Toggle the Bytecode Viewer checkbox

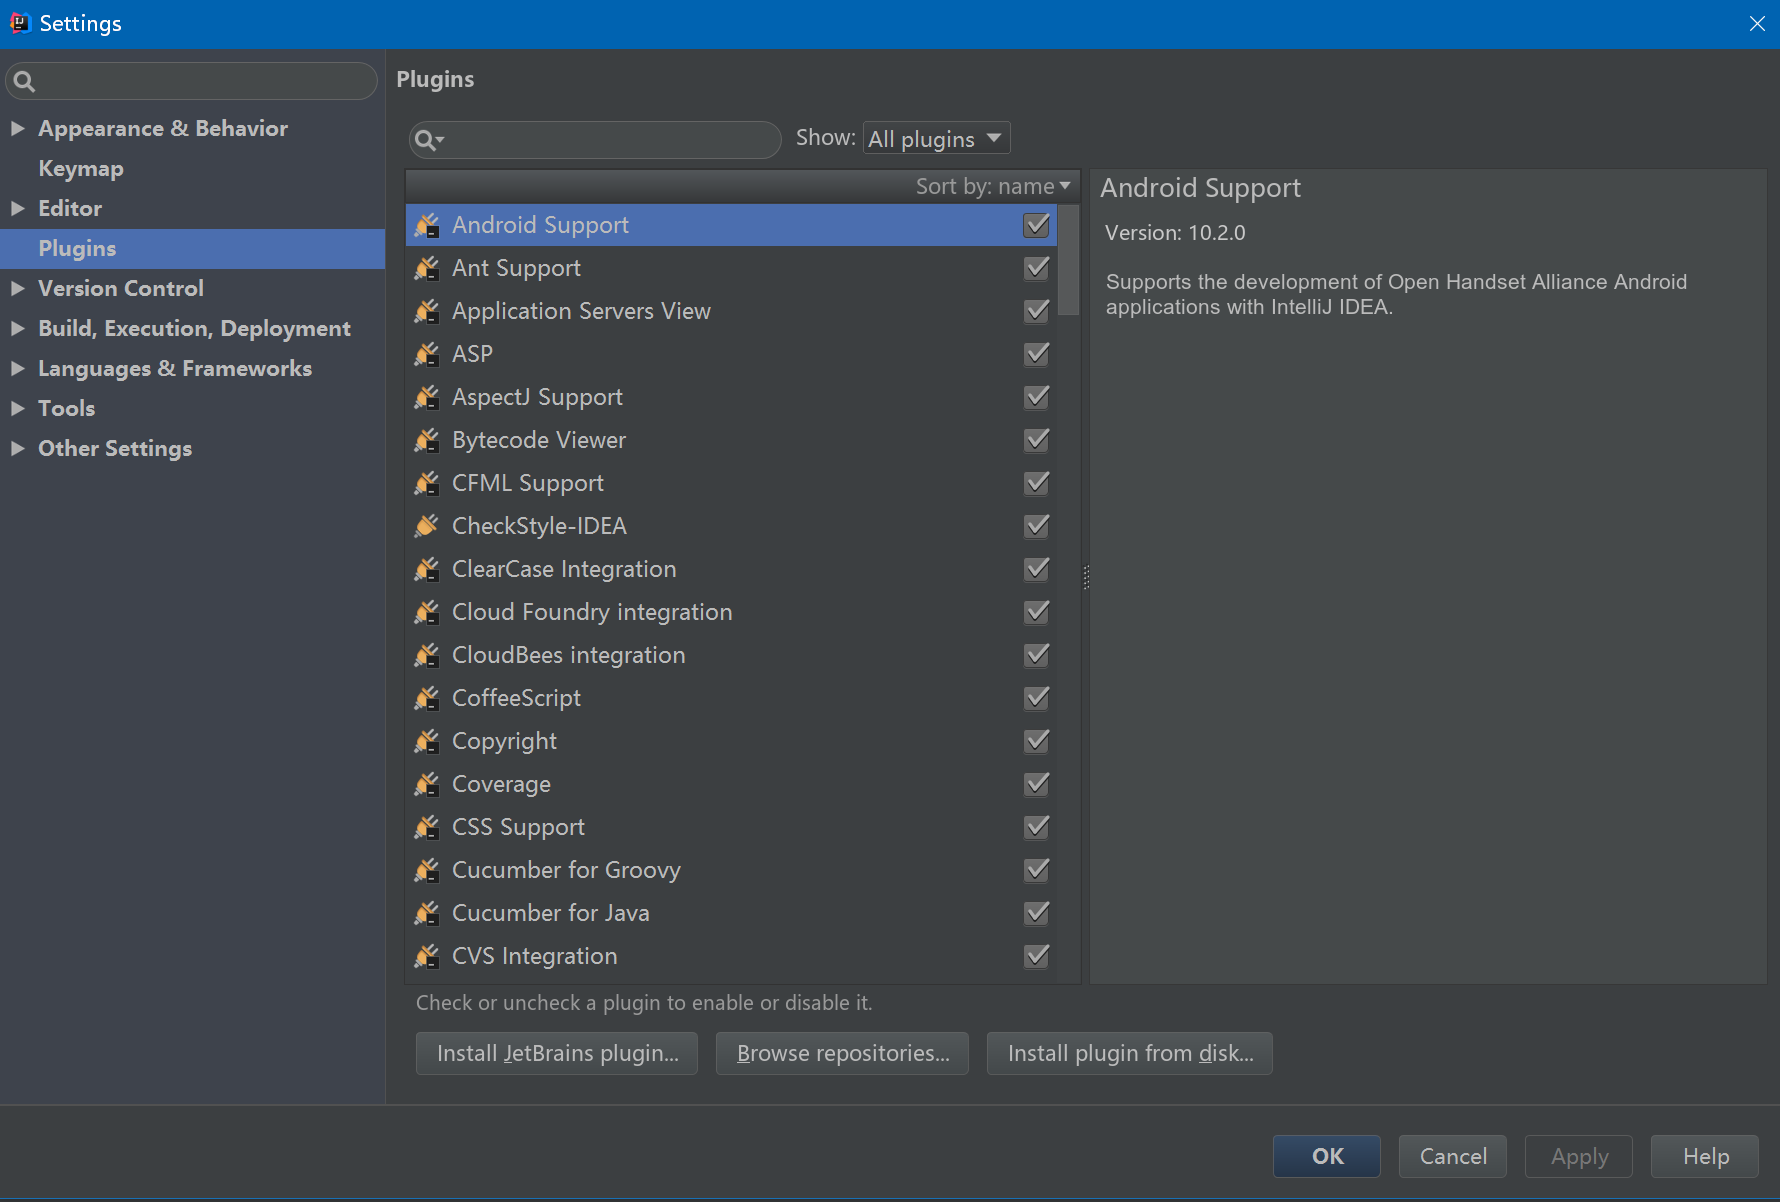[x=1037, y=441]
